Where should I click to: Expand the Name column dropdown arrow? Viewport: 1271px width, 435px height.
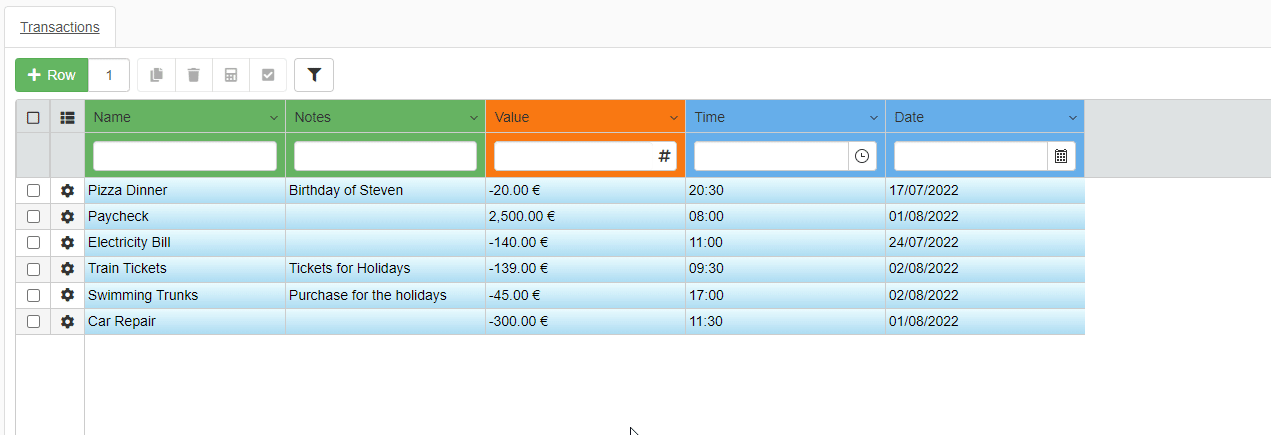274,118
